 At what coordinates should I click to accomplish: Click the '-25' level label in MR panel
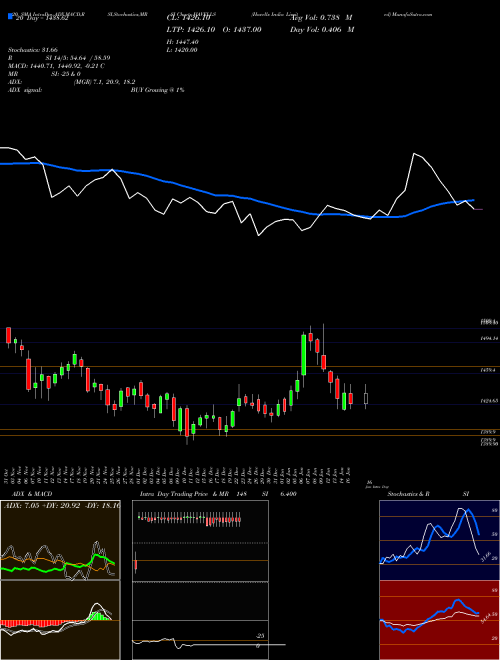point(261,636)
